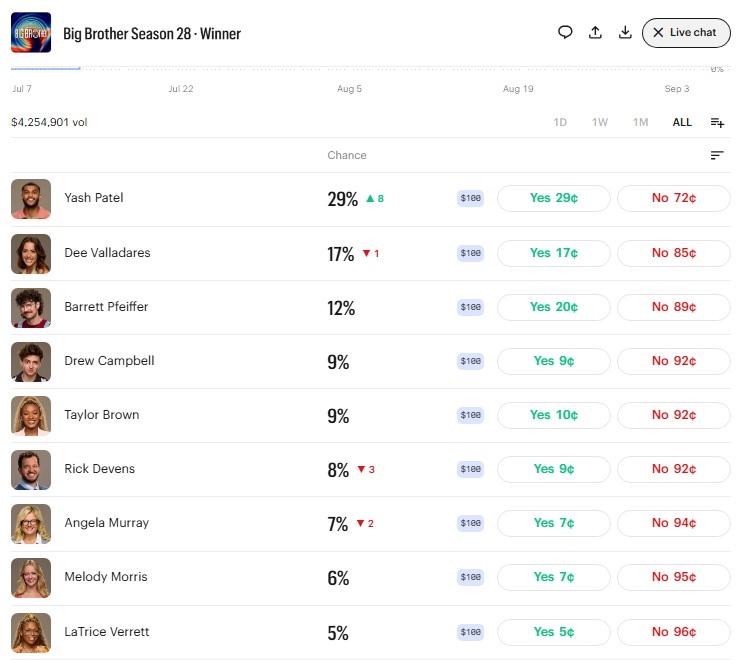Image resolution: width=738 pixels, height=660 pixels.
Task: Open the add-series list icon beside ALL
Action: 717,122
